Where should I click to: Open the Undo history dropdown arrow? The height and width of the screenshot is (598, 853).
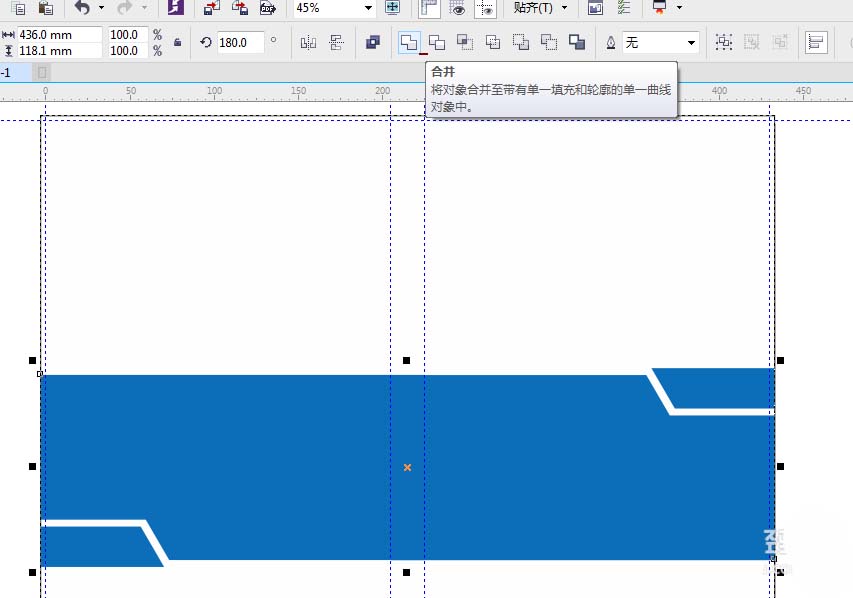[101, 8]
